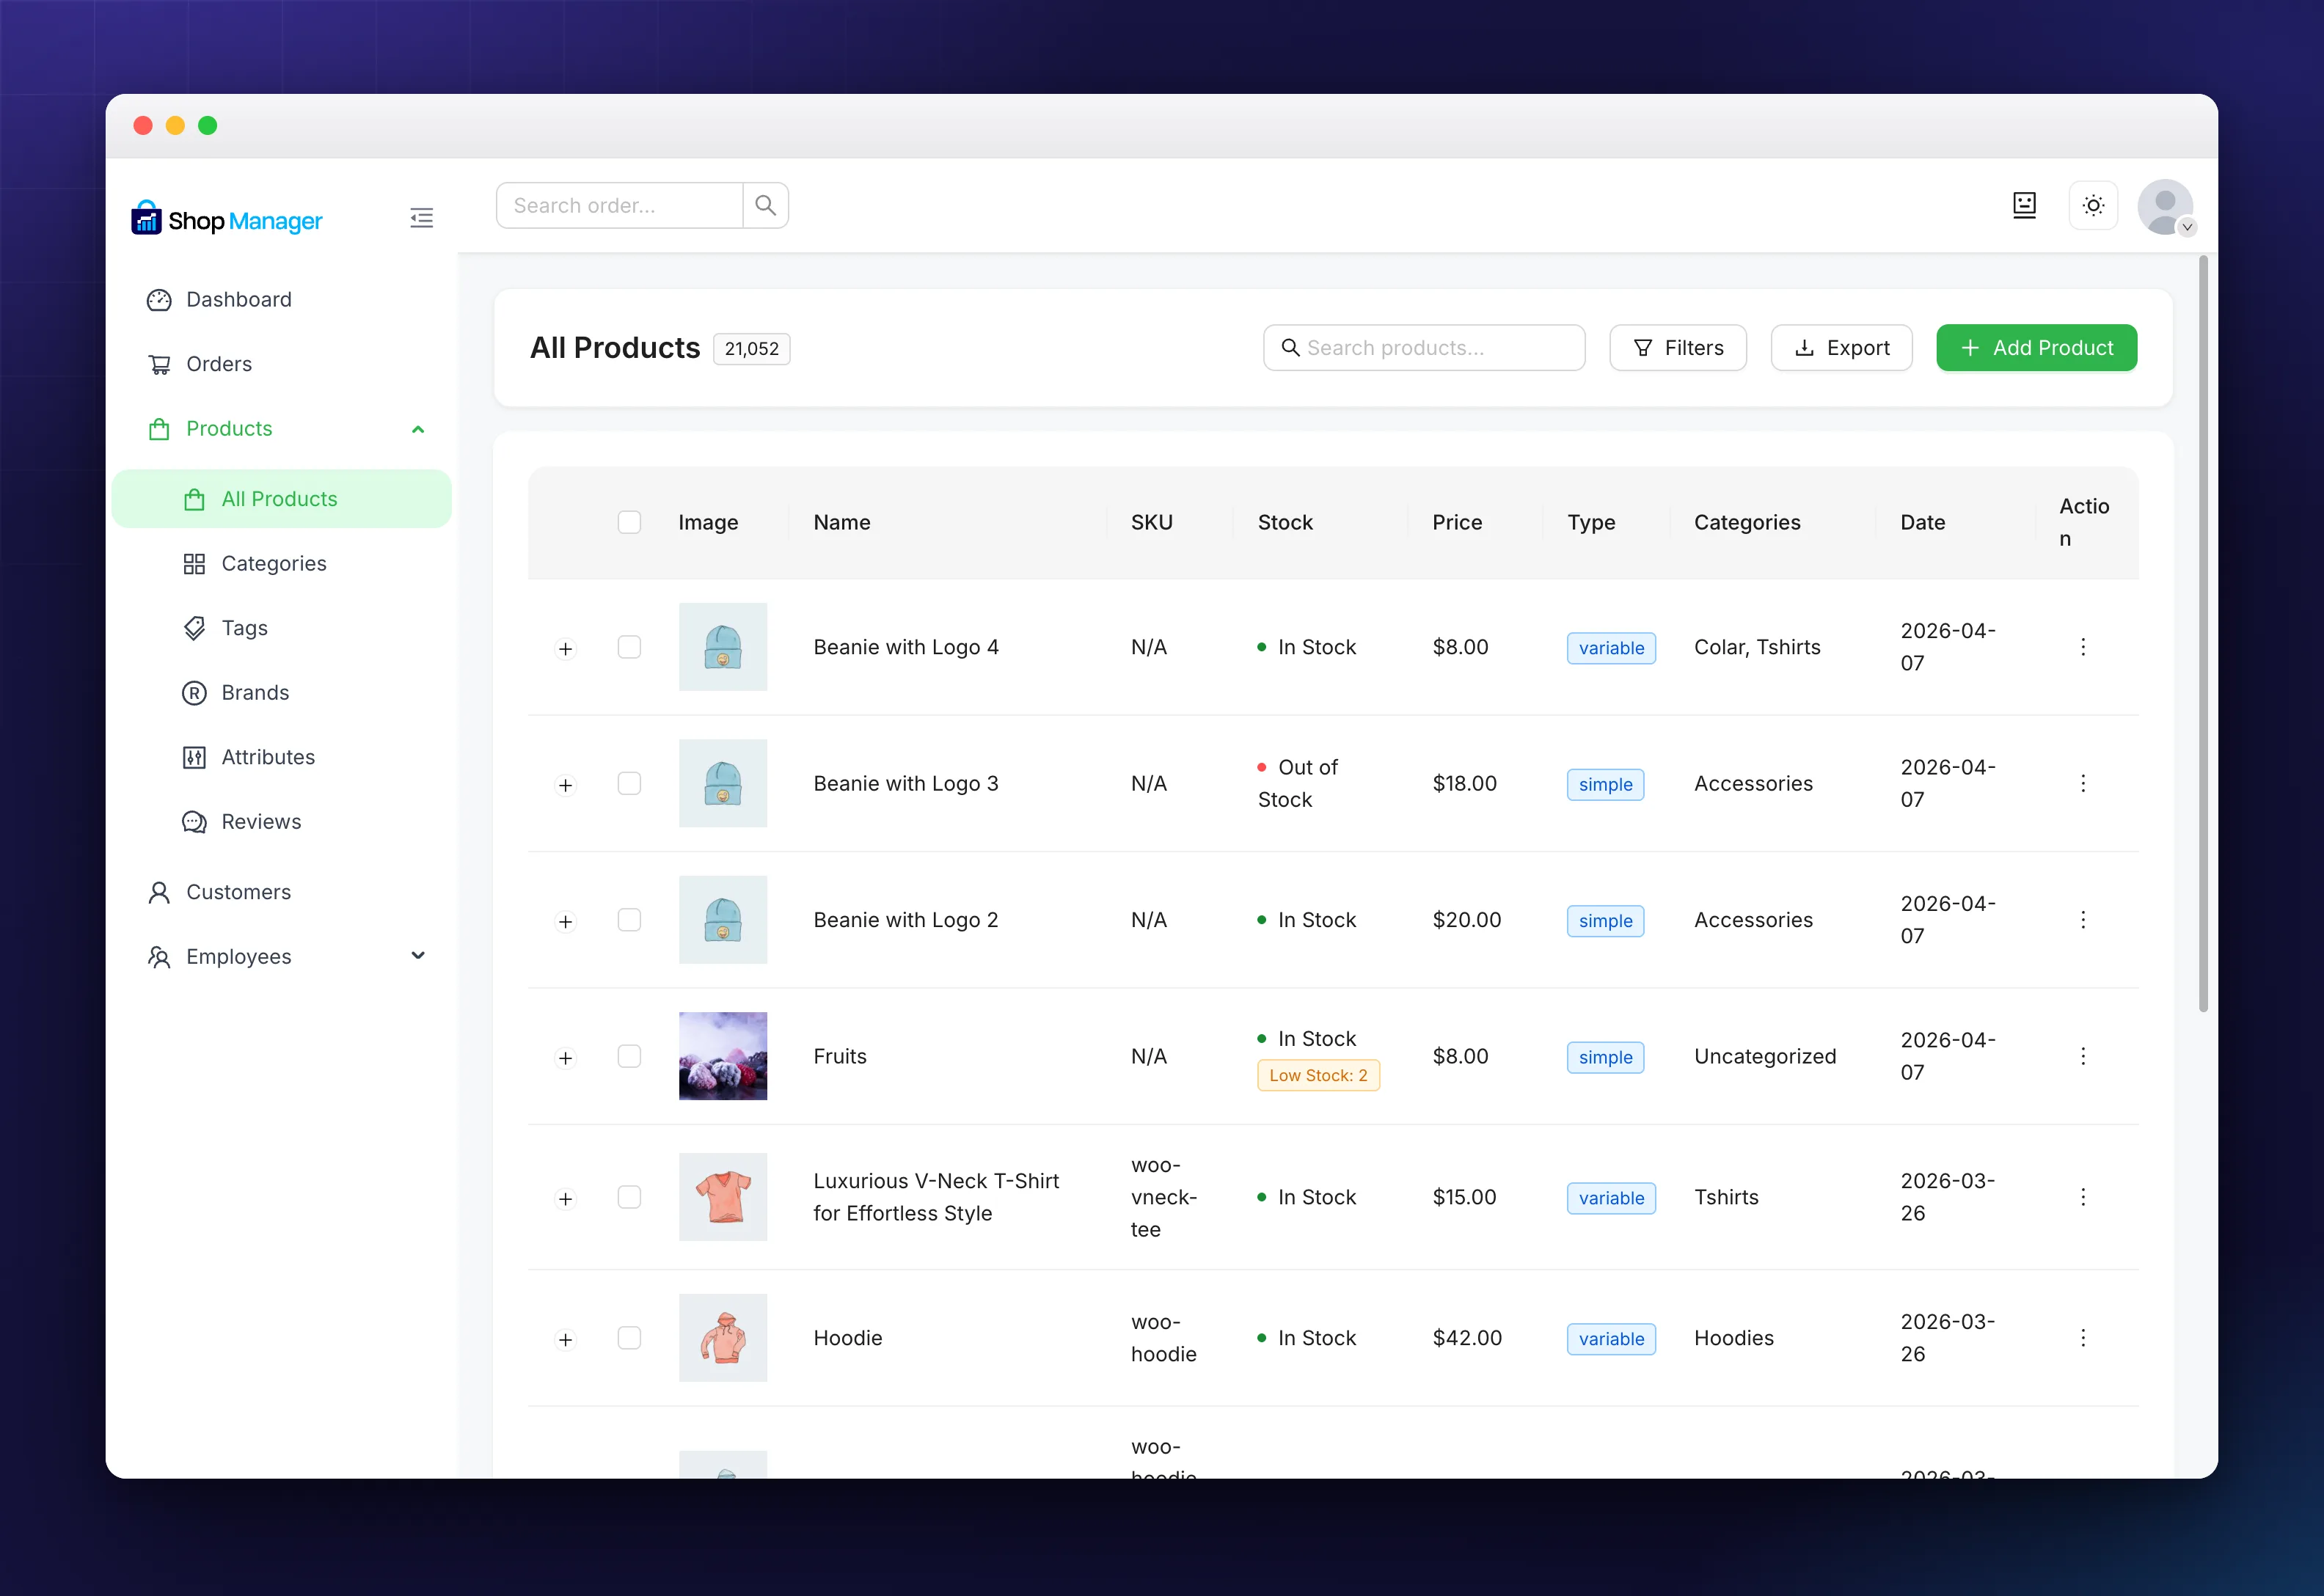Open the Filters button
This screenshot has height=1596, width=2324.
tap(1678, 348)
